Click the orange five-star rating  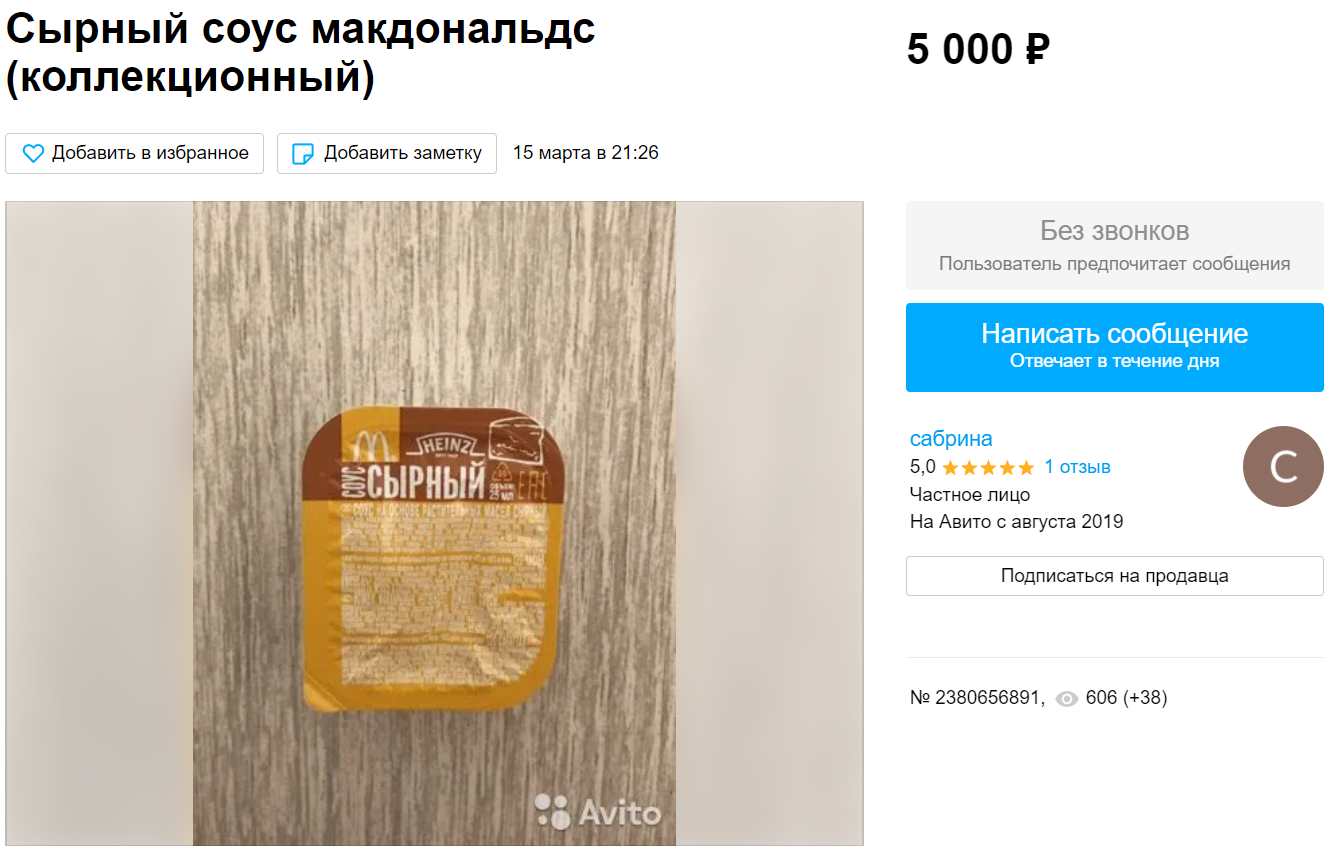tap(988, 467)
